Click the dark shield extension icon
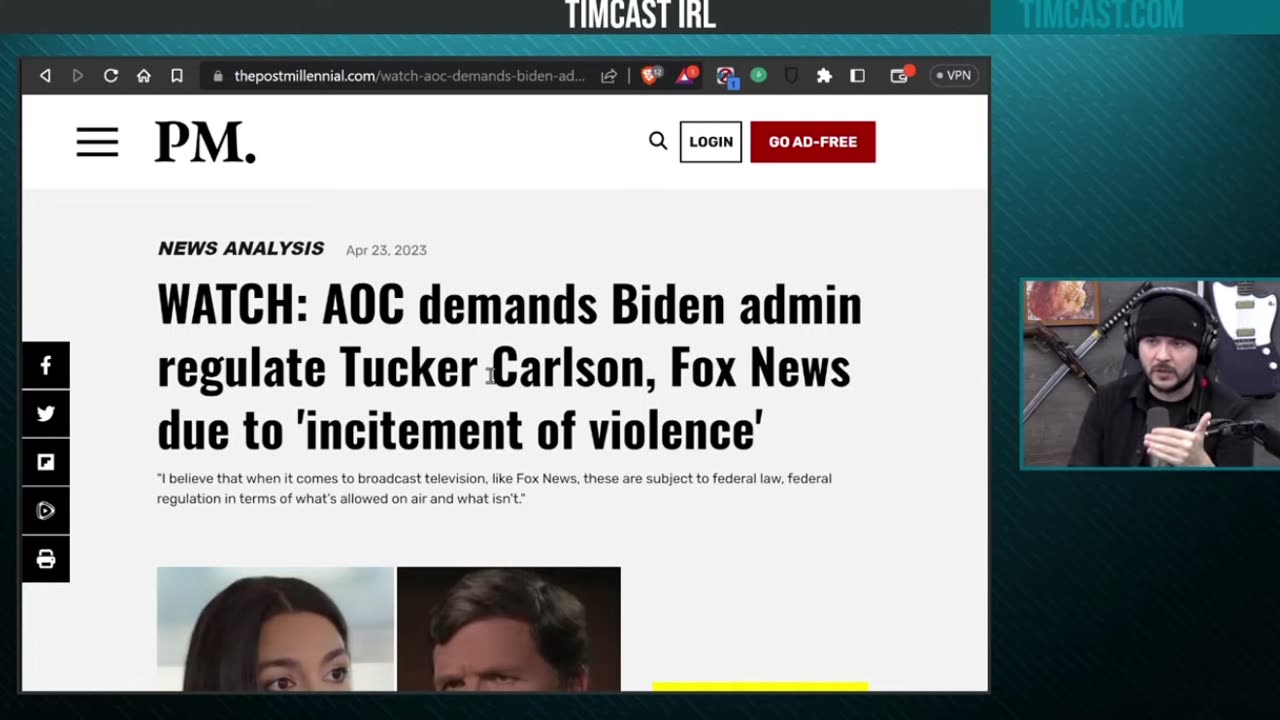The width and height of the screenshot is (1280, 720). (791, 76)
